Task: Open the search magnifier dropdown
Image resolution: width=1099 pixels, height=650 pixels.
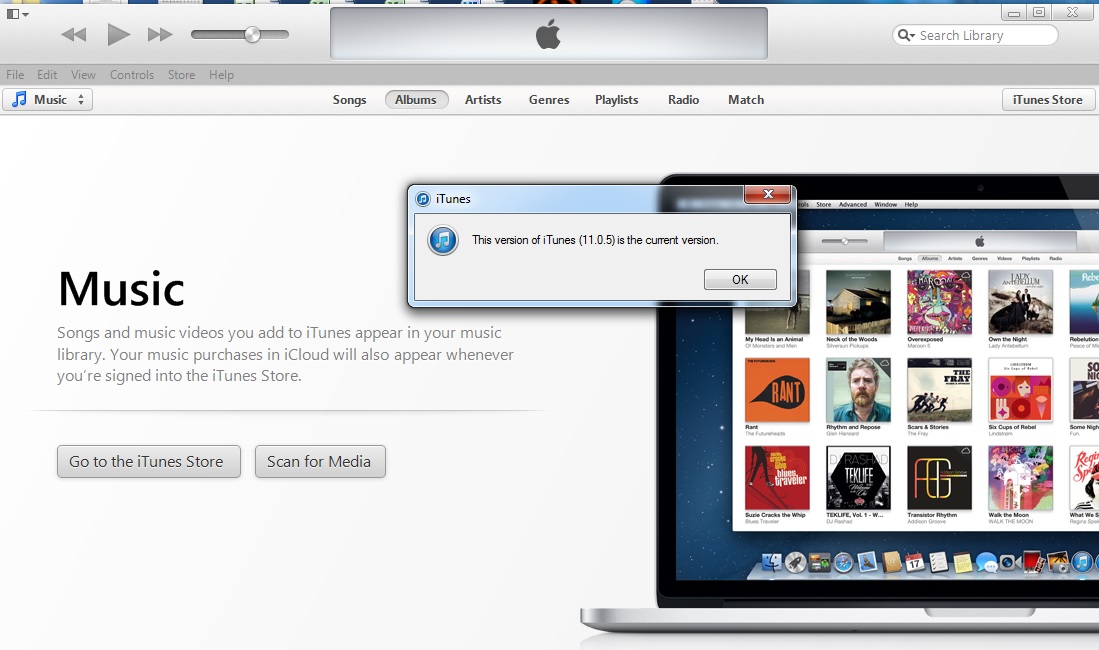Action: [906, 35]
